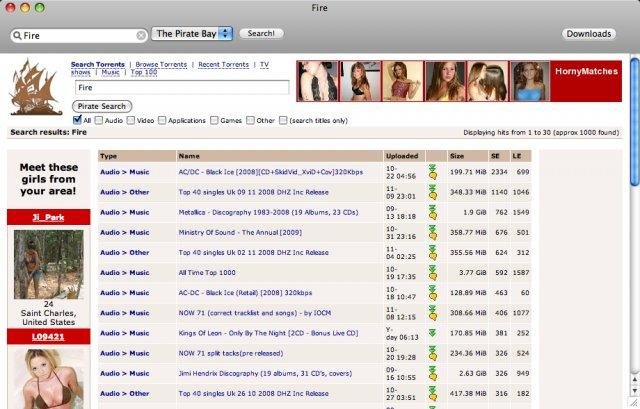The height and width of the screenshot is (409, 640).
Task: Click the scrollbar down arrow
Action: [x=634, y=390]
